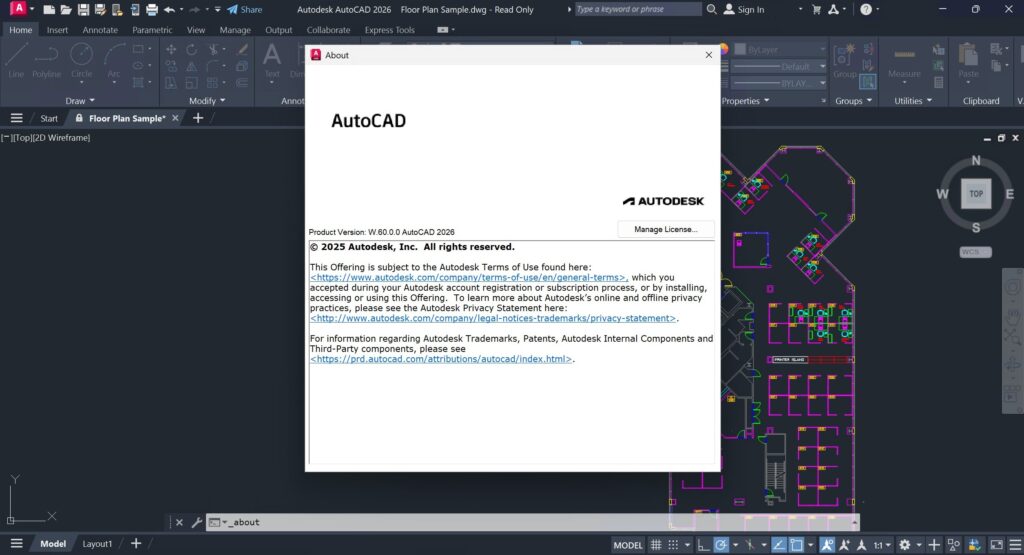Click the keyword search input field
The image size is (1024, 555).
[637, 9]
